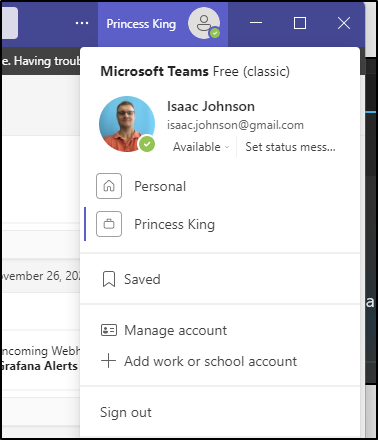Open the Available status dropdown

(x=201, y=147)
